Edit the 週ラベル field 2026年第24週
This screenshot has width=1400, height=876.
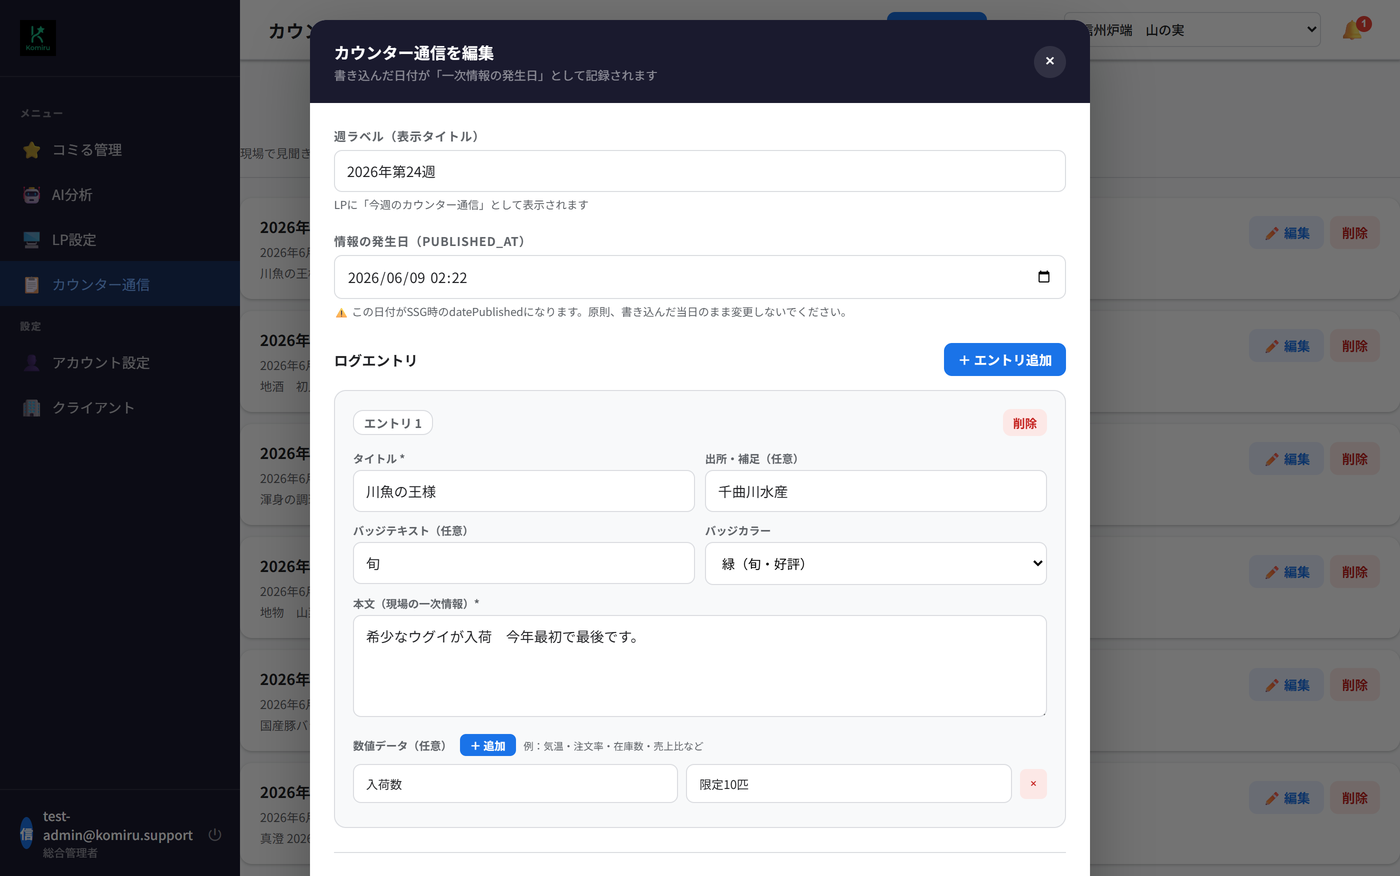pos(700,171)
